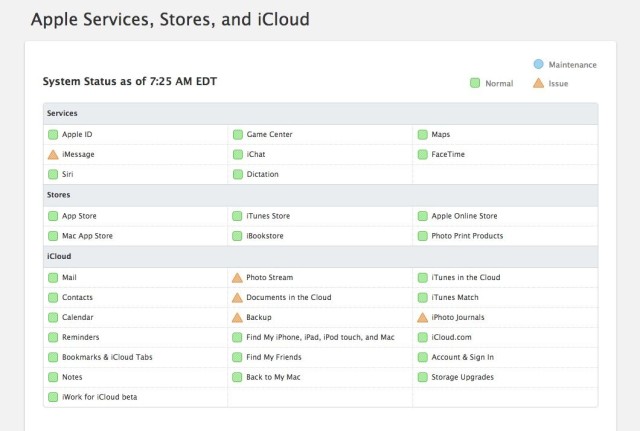
Task: Click the Backup issue triangle icon
Action: tap(237, 317)
